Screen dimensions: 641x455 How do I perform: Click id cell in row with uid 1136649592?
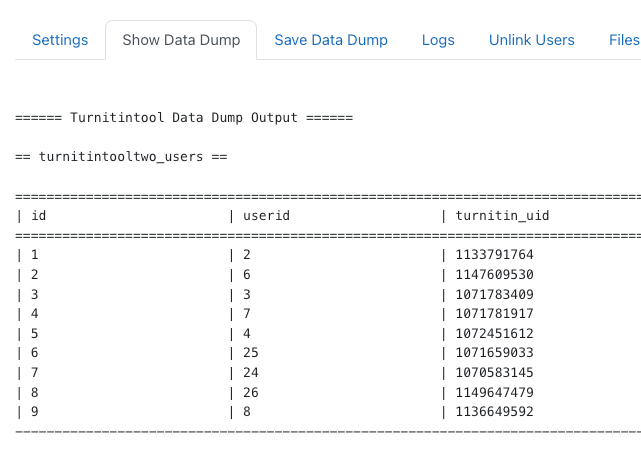point(35,411)
